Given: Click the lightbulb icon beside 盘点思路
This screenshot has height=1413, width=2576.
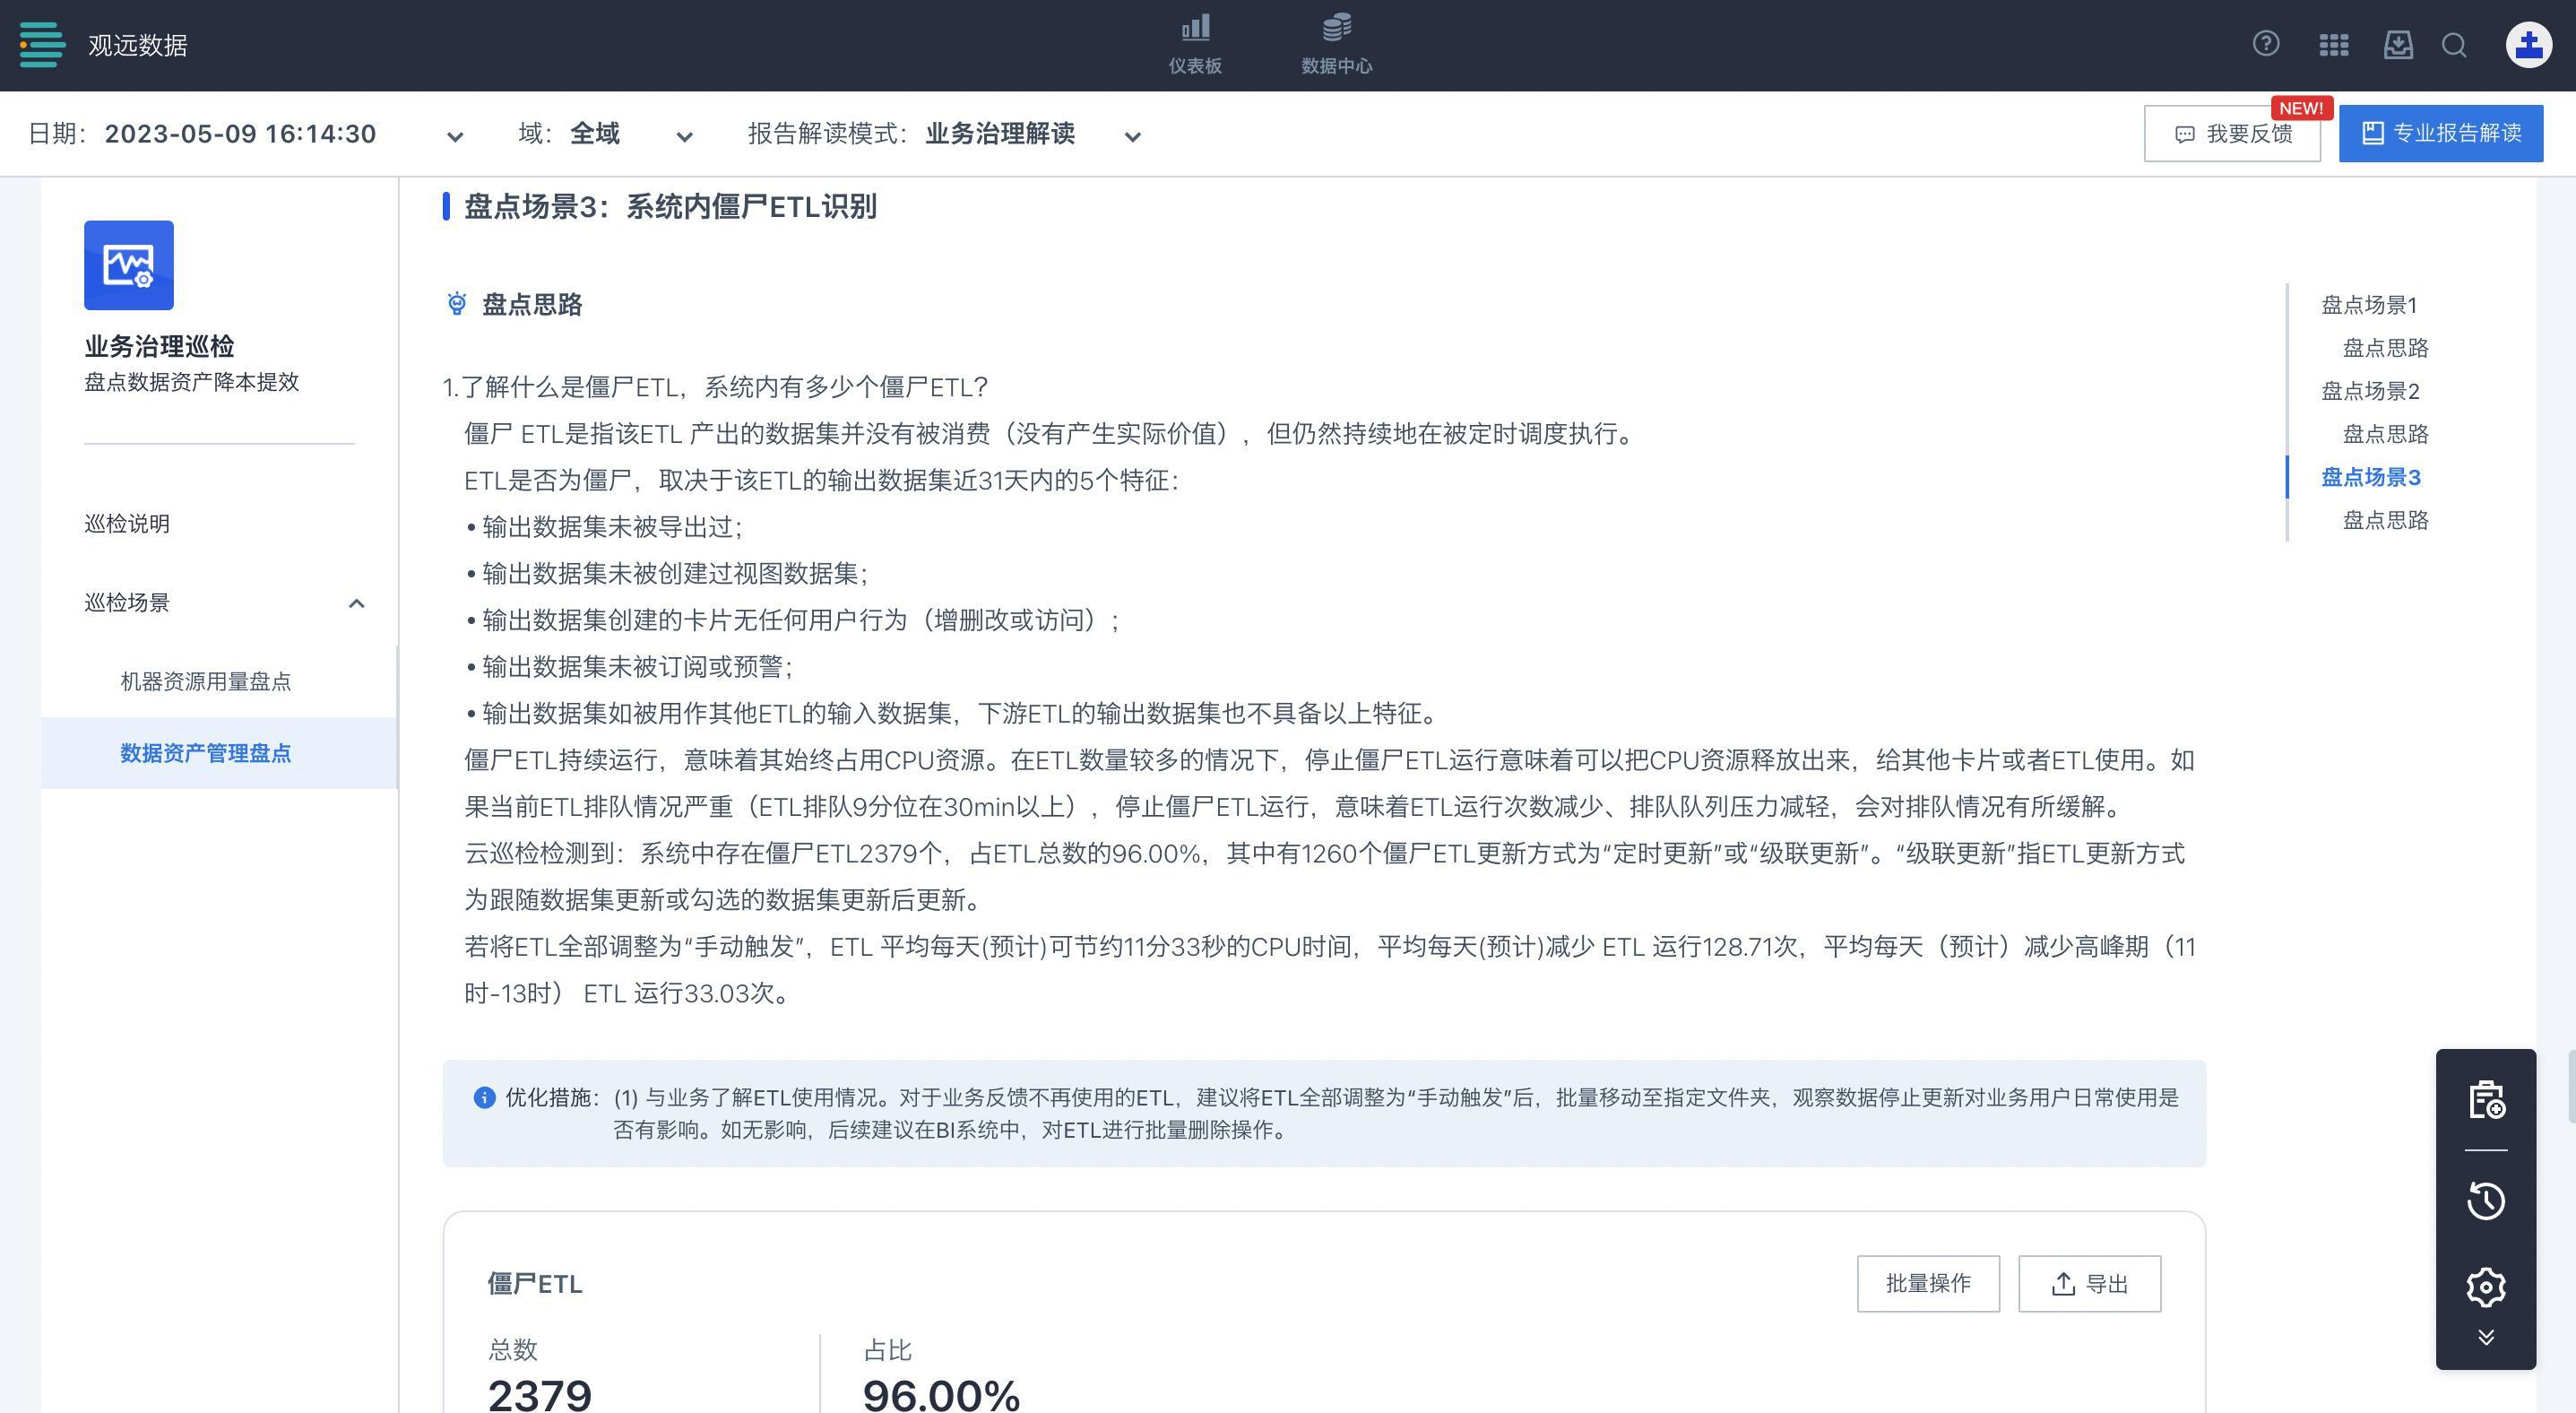Looking at the screenshot, I should click(457, 304).
